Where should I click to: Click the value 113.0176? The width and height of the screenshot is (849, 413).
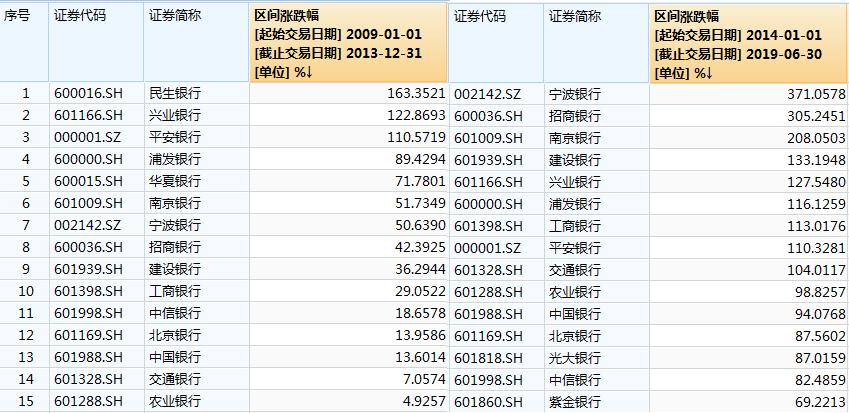(817, 226)
